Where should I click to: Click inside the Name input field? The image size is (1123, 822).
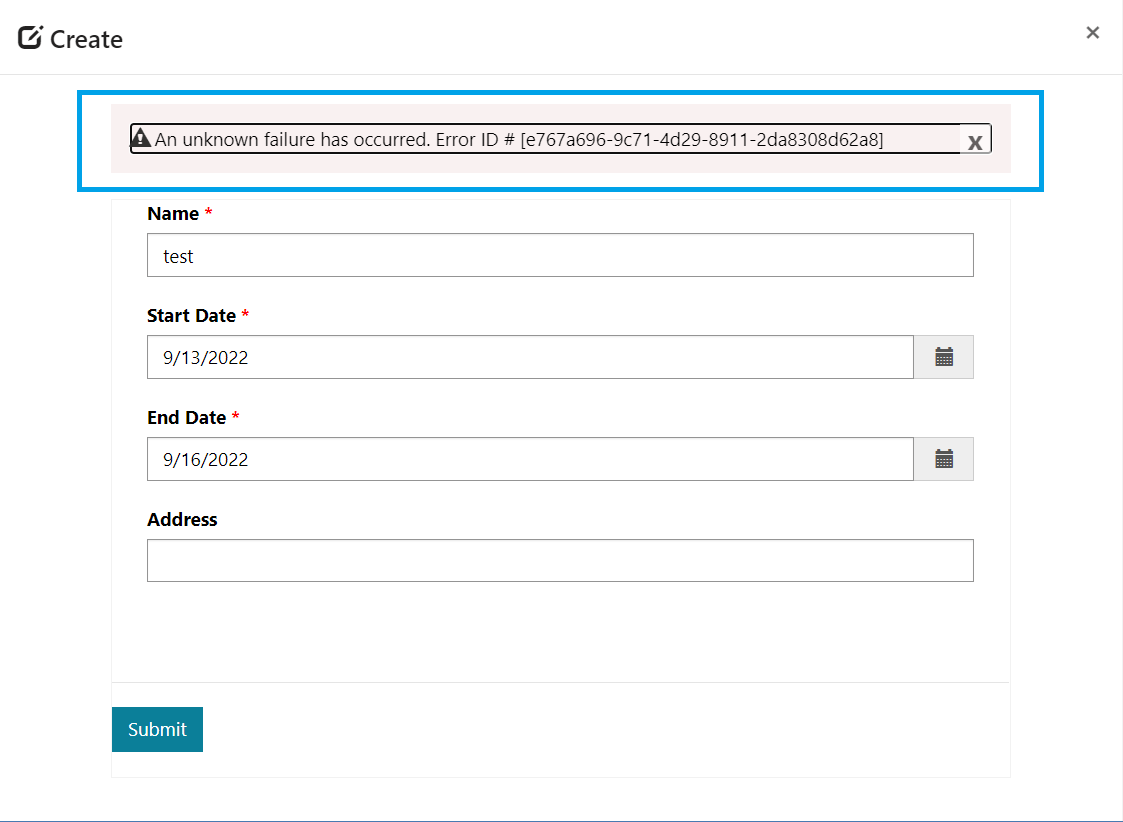[560, 255]
